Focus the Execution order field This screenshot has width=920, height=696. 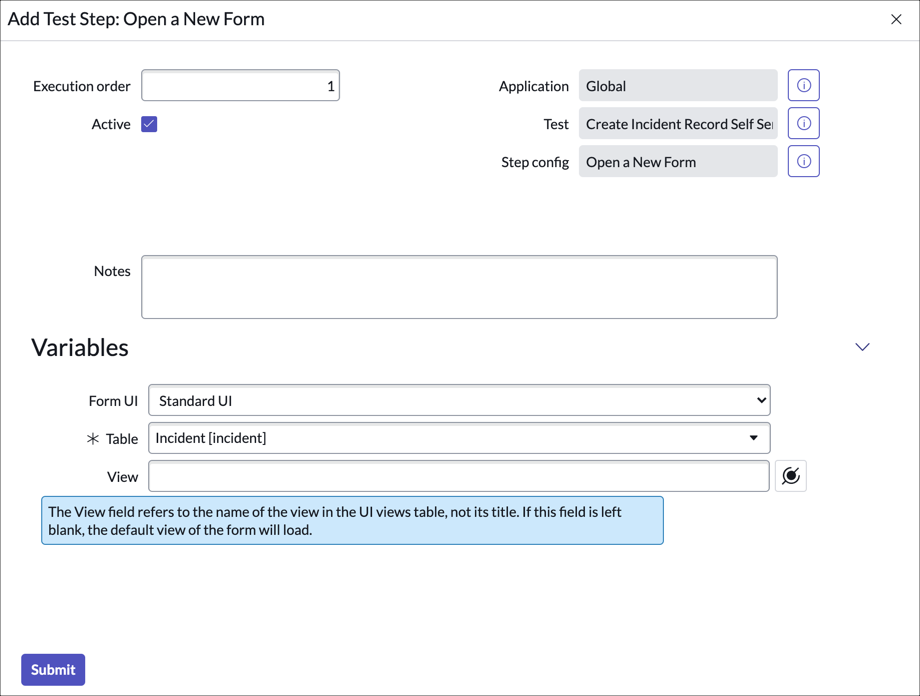coord(241,86)
